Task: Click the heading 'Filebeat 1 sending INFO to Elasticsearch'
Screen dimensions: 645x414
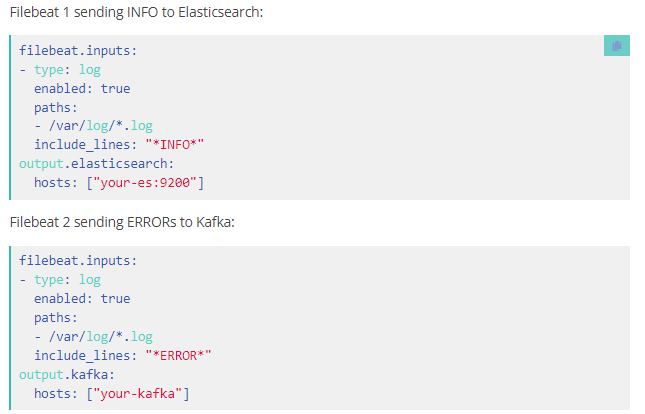Action: coord(136,12)
